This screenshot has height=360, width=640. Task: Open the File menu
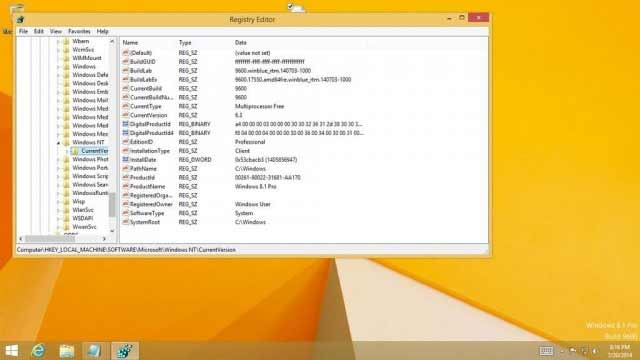[23, 31]
